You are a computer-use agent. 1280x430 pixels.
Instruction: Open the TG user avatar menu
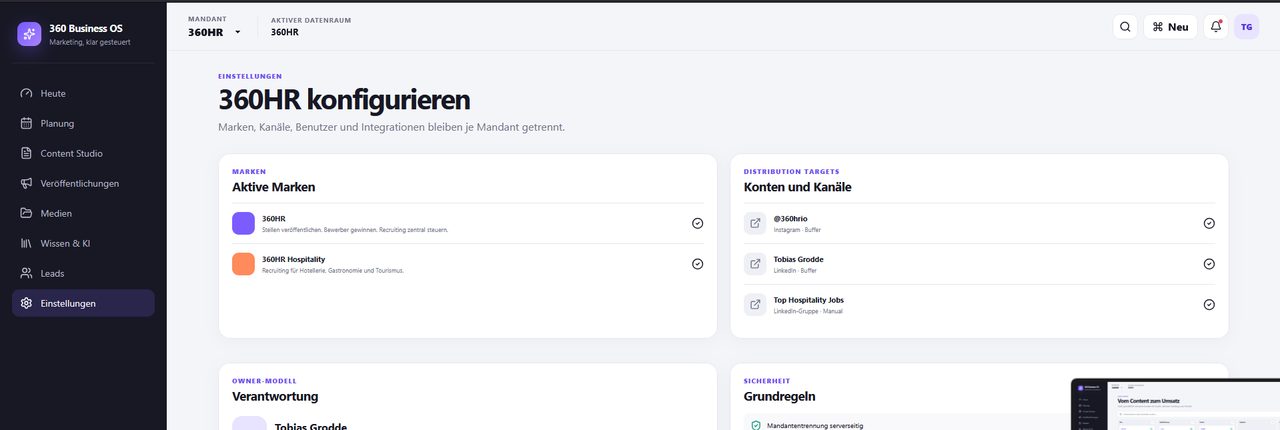tap(1246, 27)
